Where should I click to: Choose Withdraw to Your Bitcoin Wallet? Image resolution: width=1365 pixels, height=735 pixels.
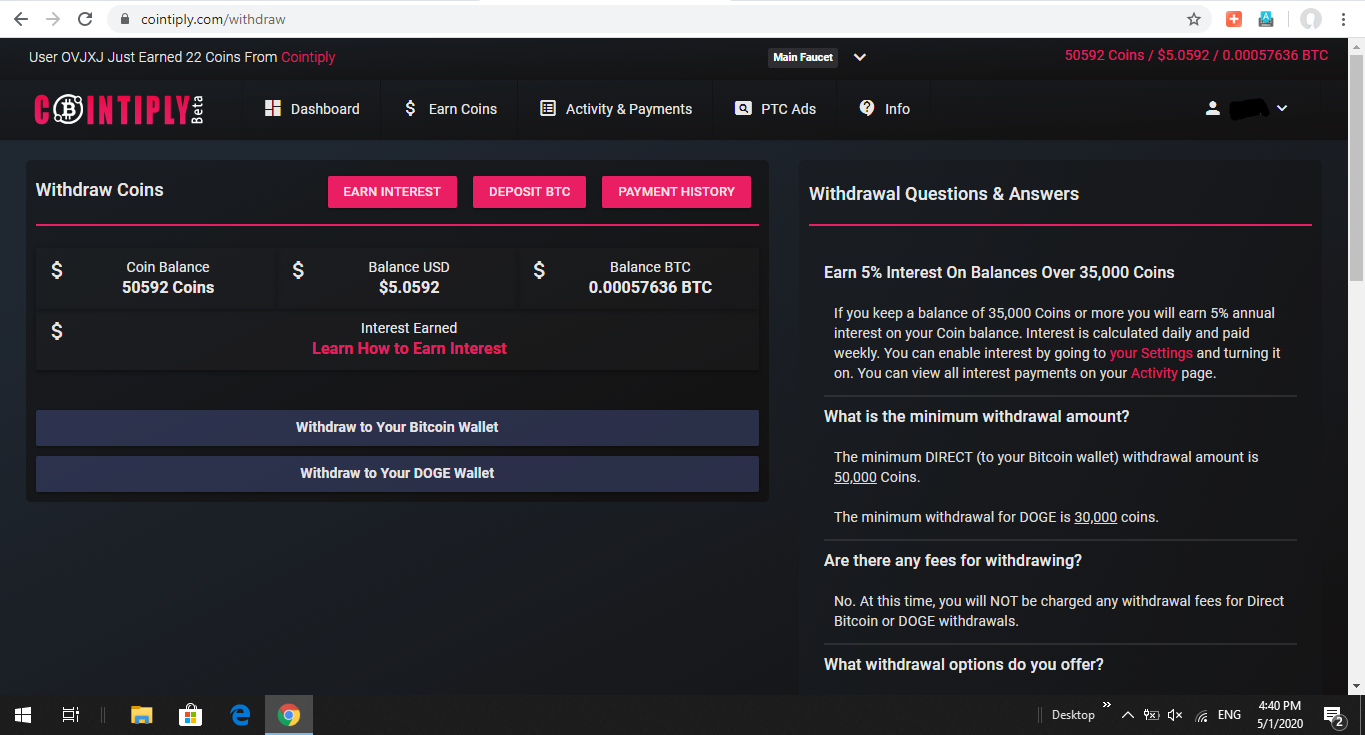(397, 427)
